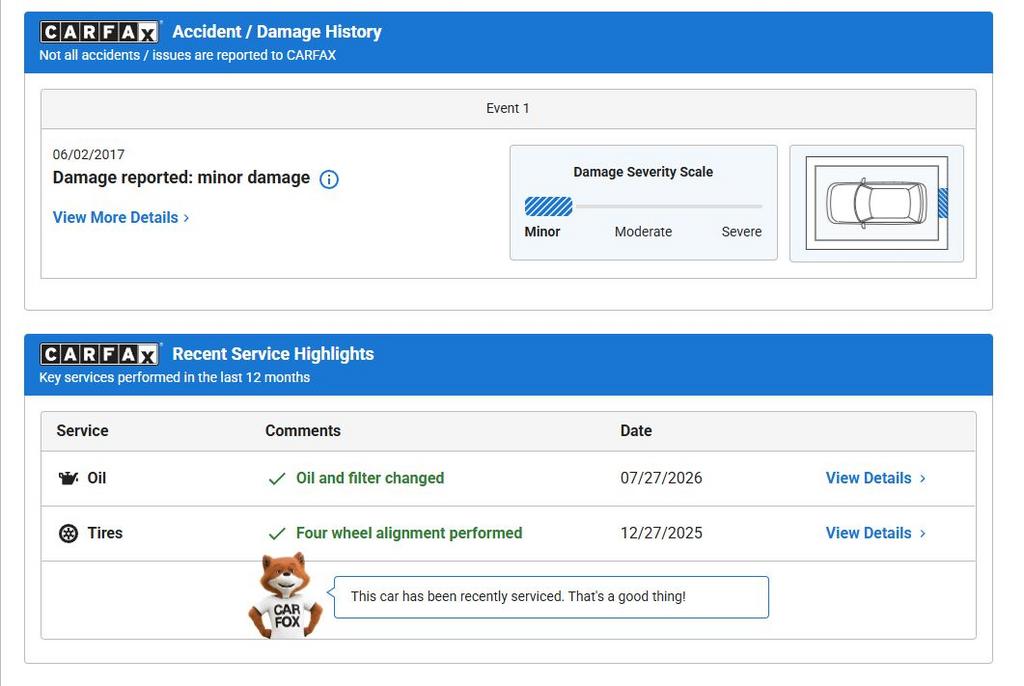Click the Four wheel alignment performed comment
1024x686 pixels.
[x=409, y=533]
